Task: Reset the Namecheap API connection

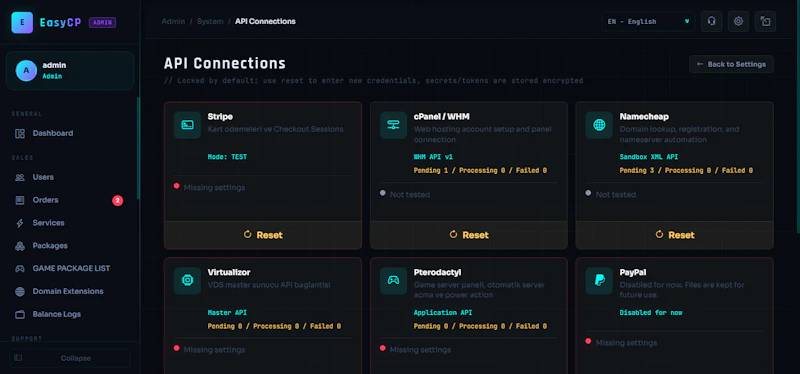Action: point(674,235)
